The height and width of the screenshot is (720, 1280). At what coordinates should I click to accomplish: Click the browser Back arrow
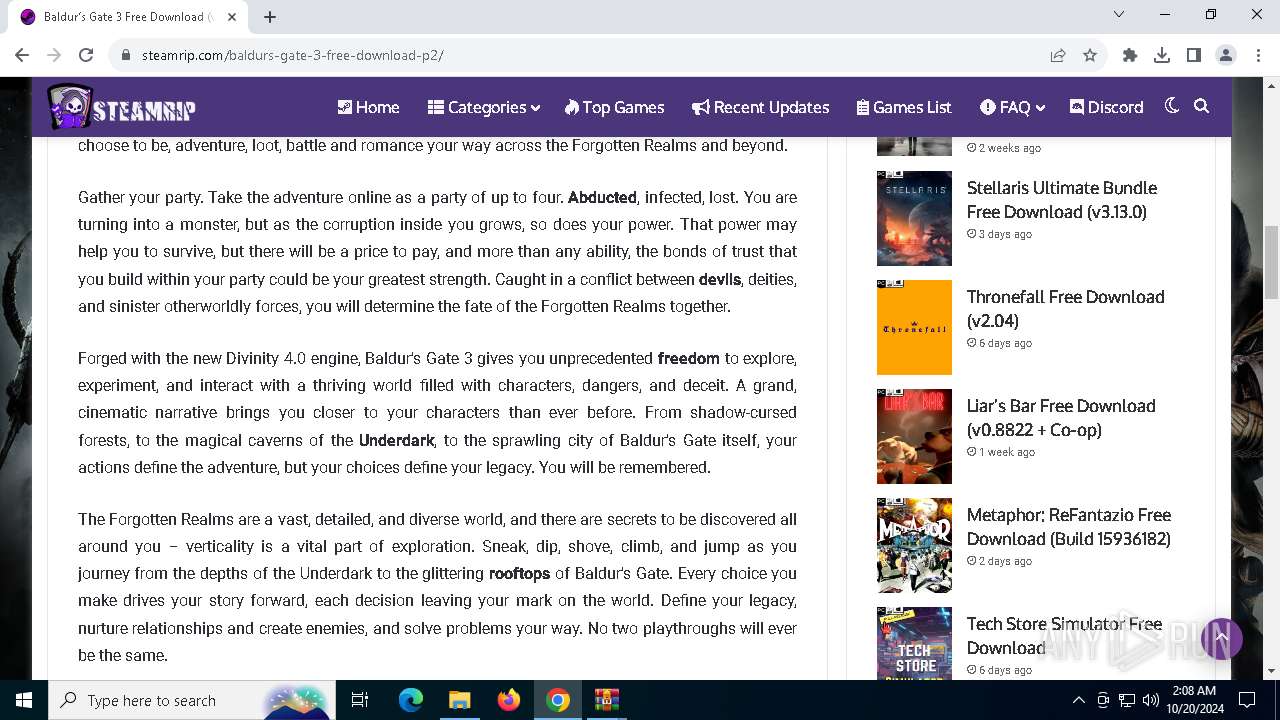click(22, 55)
